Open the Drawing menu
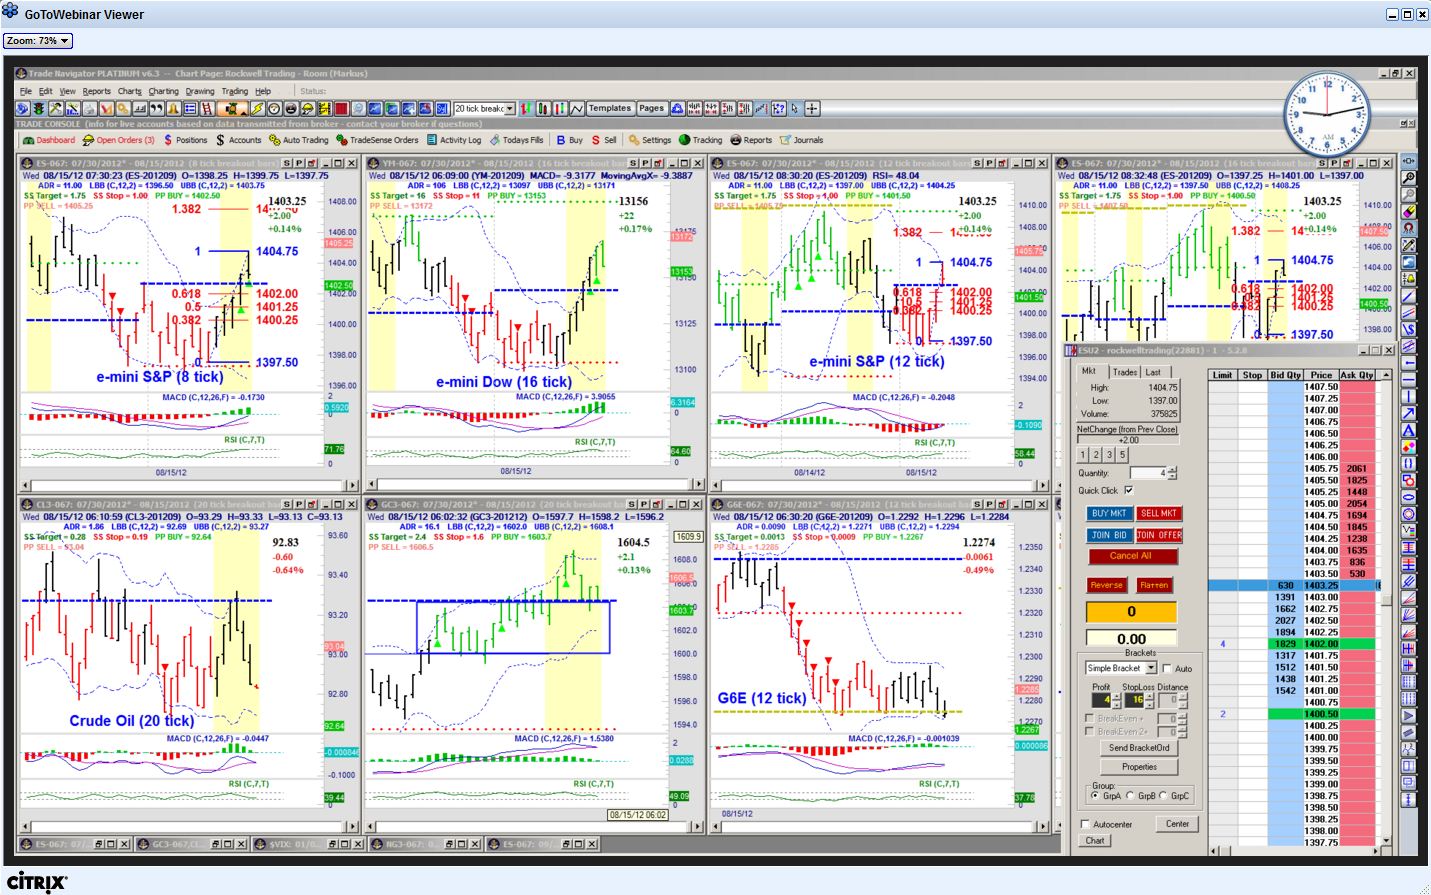1431x895 pixels. click(200, 91)
